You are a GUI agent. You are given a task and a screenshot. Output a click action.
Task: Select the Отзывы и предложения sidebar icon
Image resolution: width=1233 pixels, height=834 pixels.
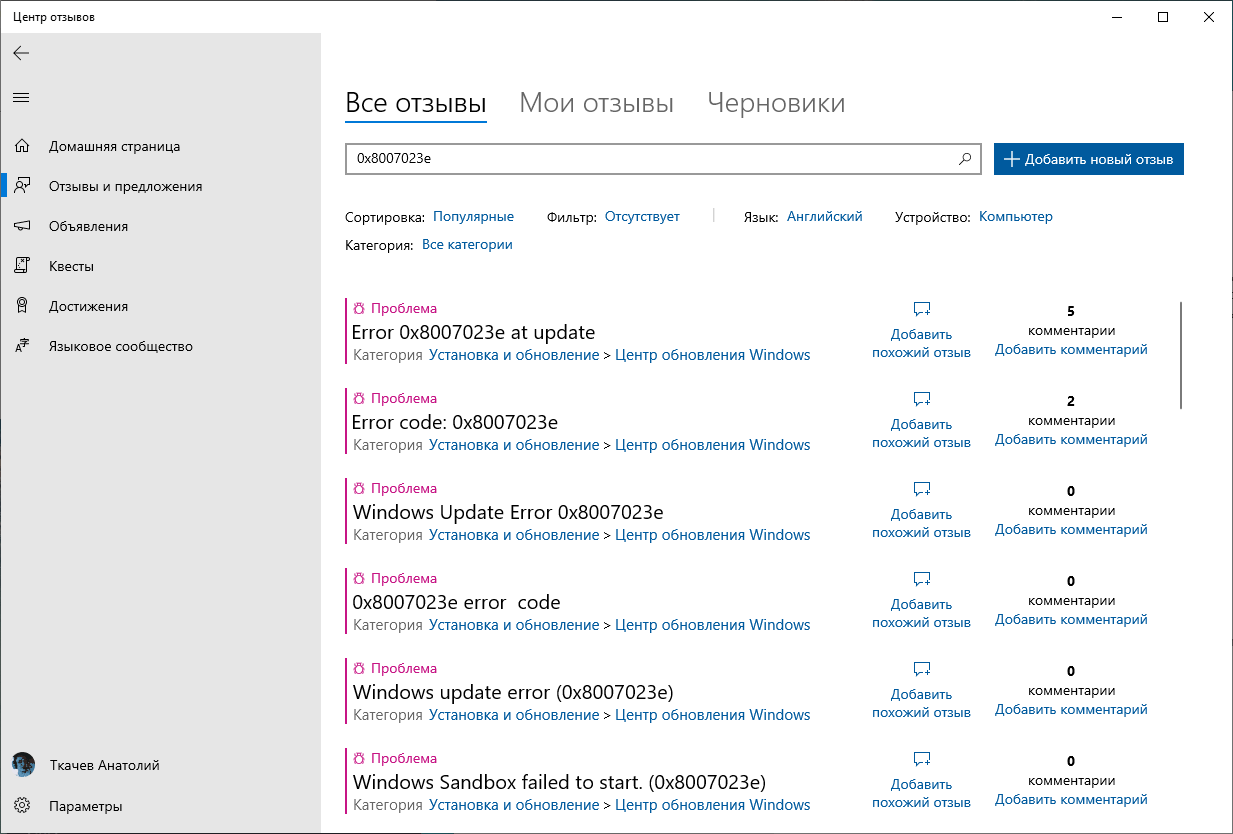click(22, 186)
